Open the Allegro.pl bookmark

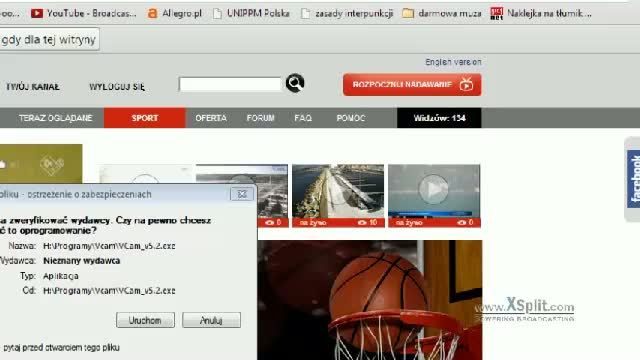(175, 13)
